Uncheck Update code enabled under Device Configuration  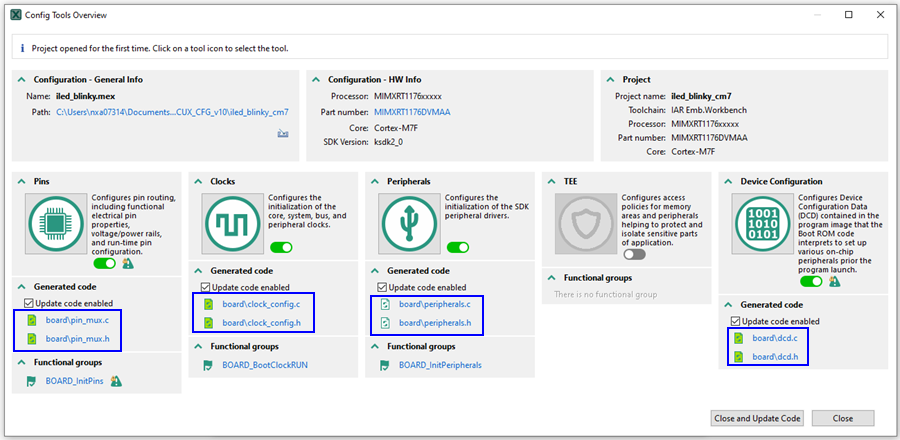736,321
